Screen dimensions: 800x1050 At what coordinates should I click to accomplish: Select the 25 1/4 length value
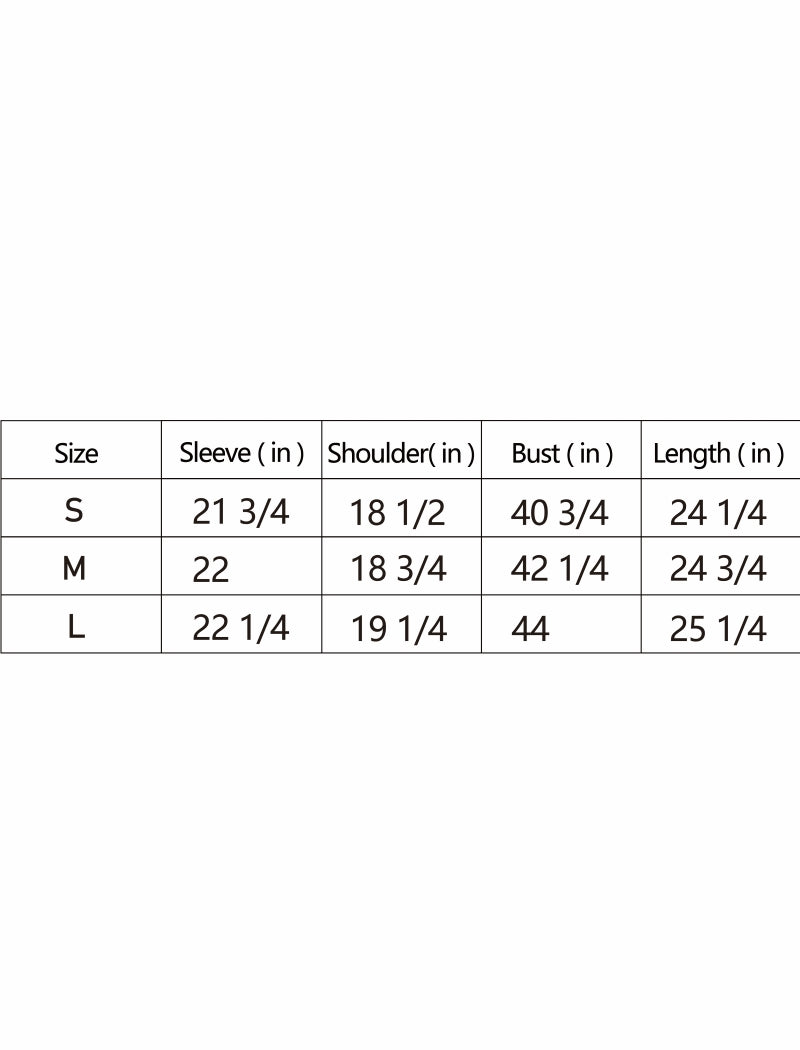[718, 629]
